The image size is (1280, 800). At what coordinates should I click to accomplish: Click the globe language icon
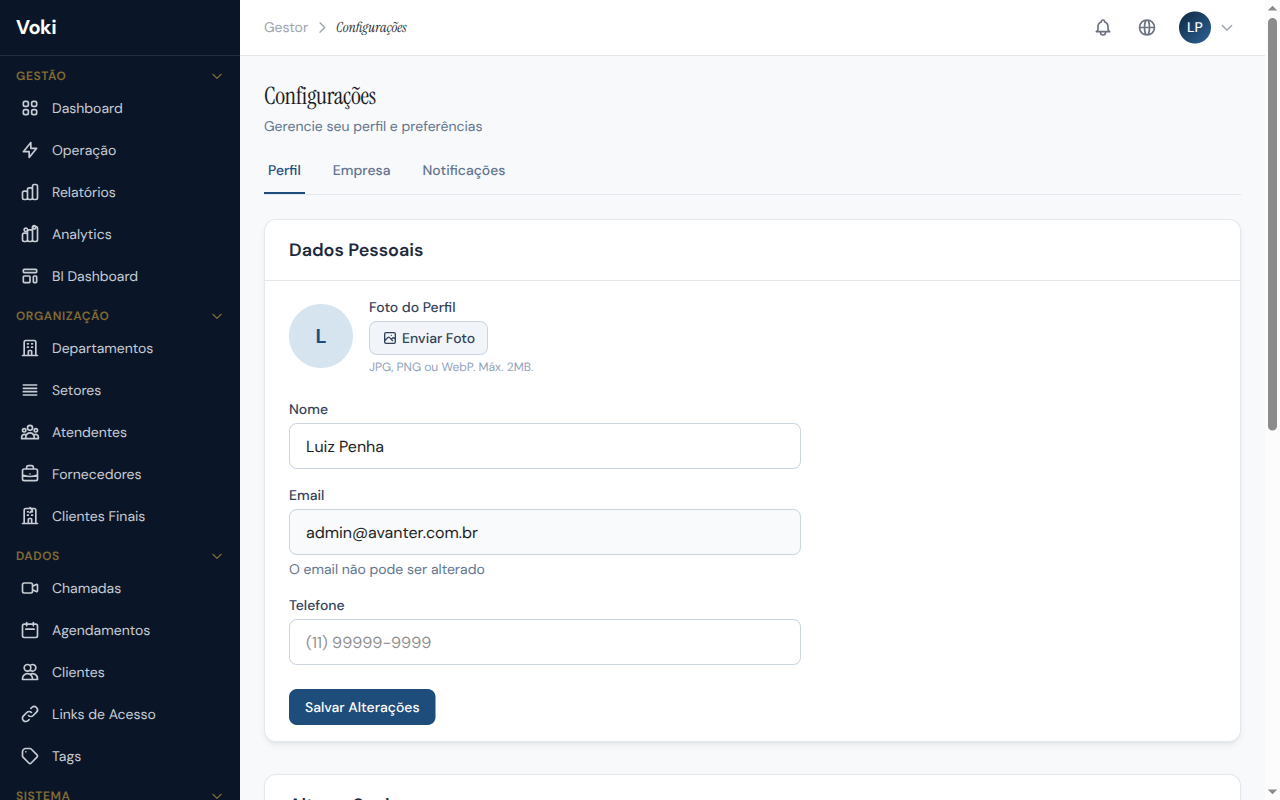pyautogui.click(x=1147, y=28)
